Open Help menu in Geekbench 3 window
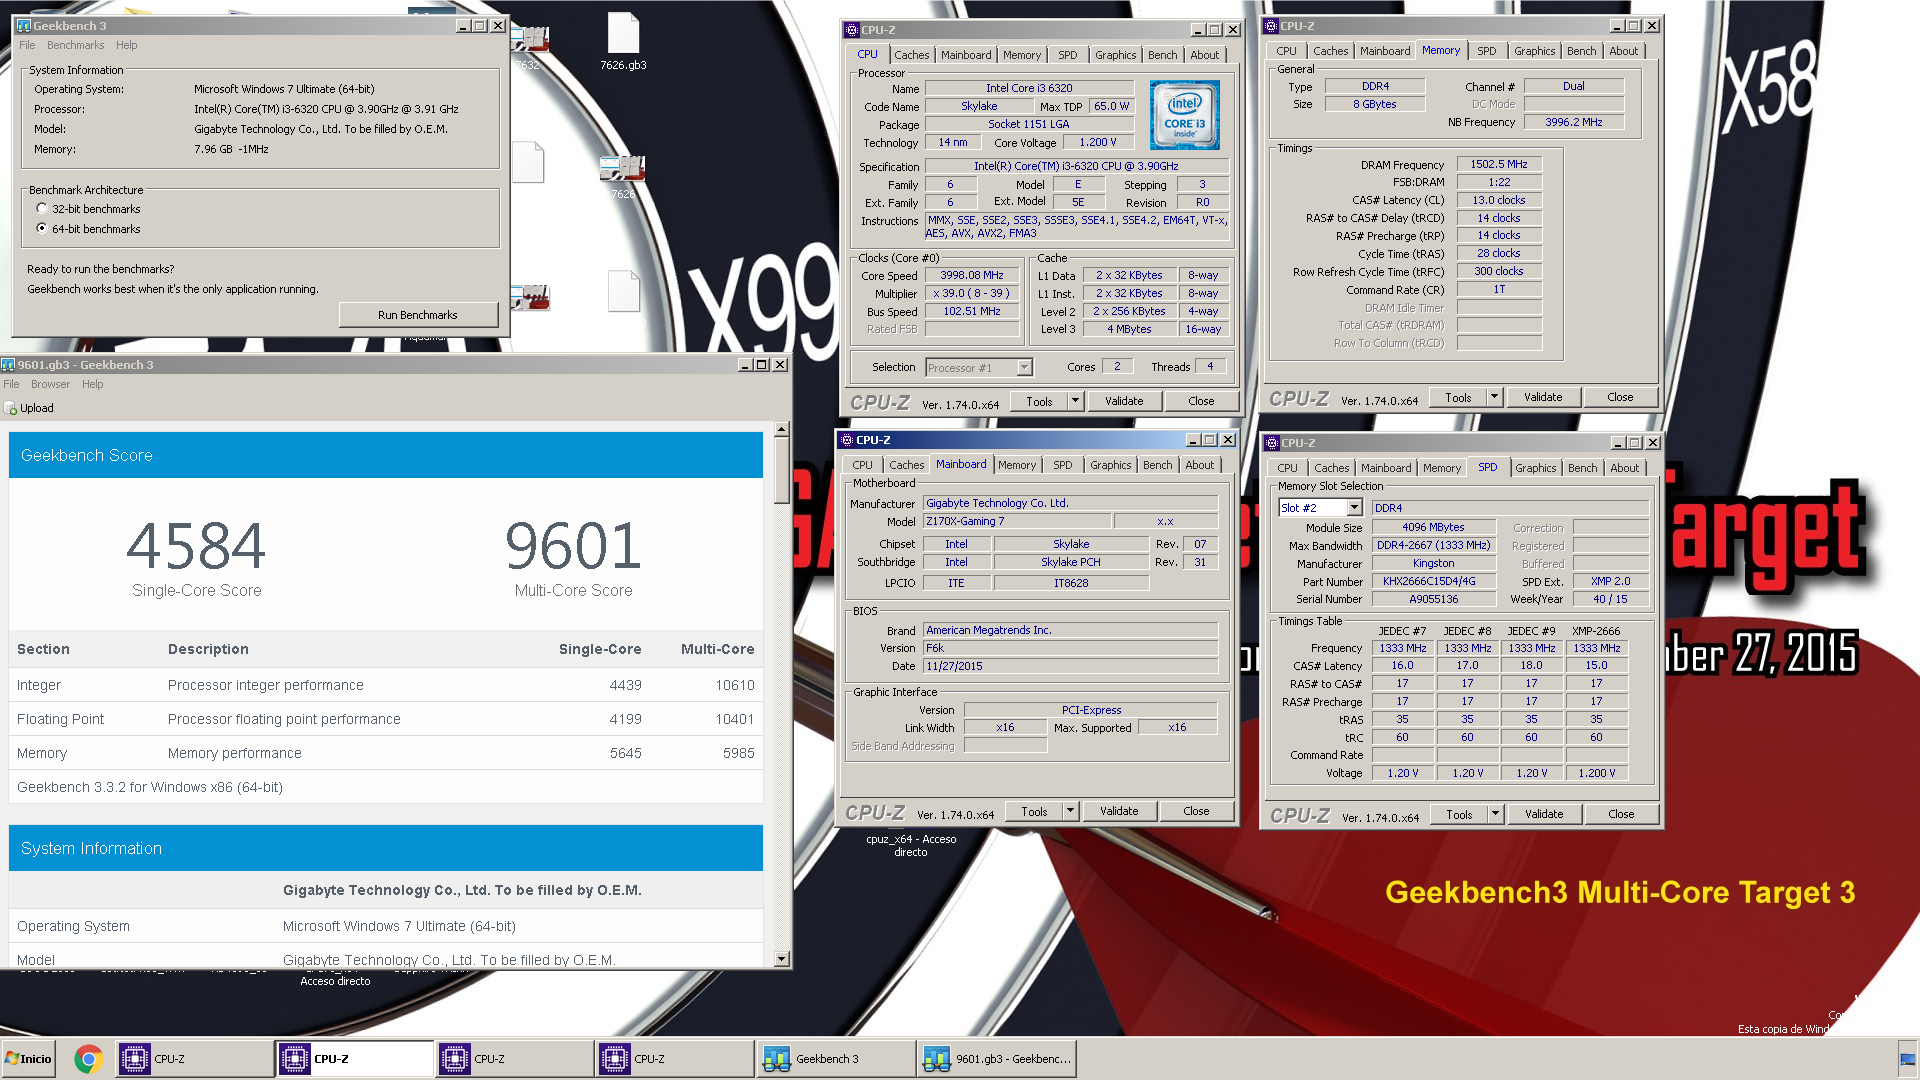The image size is (1920, 1080). [x=126, y=46]
